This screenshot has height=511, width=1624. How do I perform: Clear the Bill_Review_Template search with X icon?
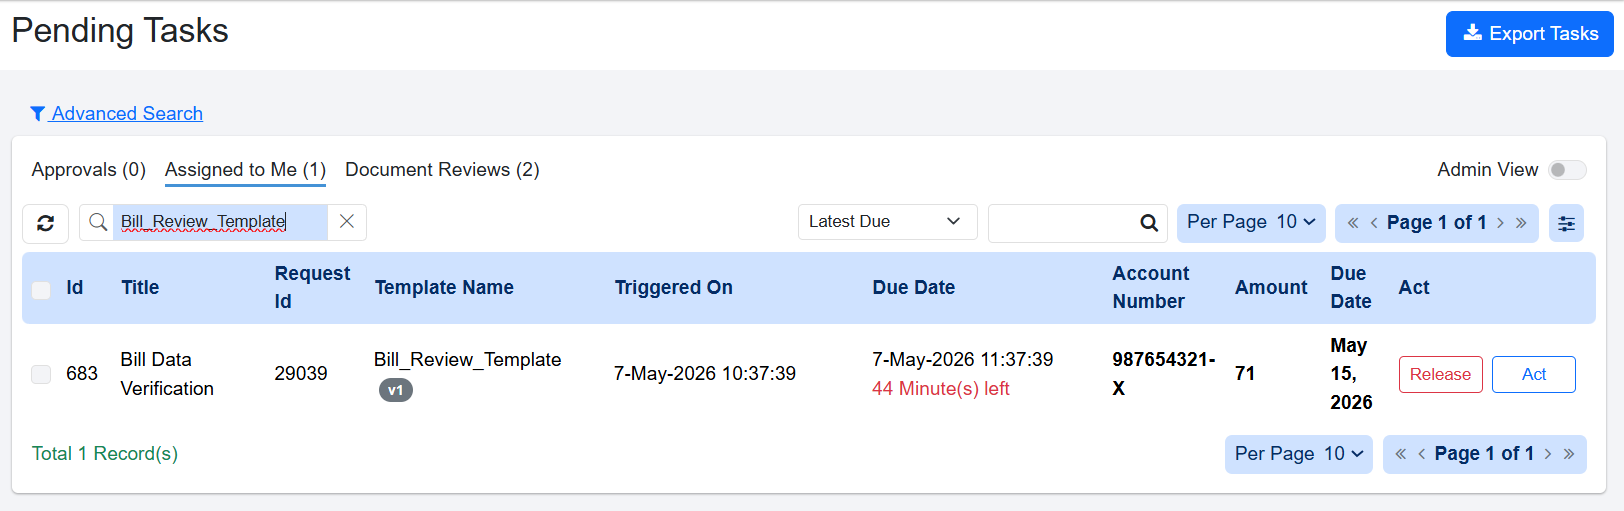tap(347, 222)
